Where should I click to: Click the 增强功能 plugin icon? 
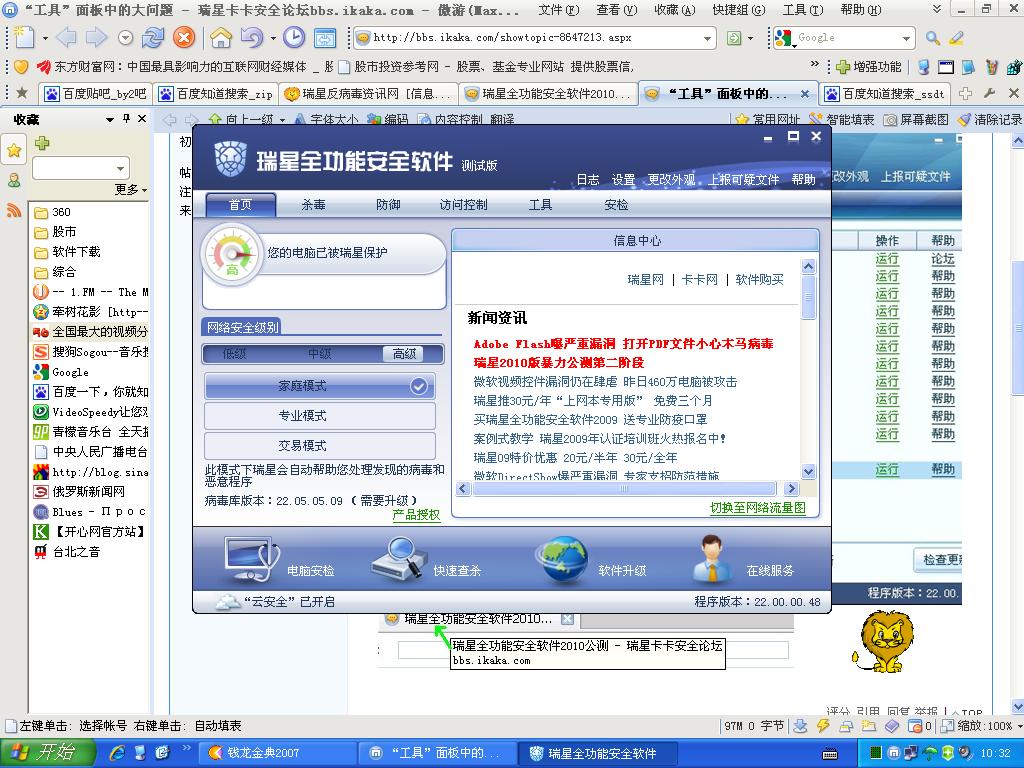(x=869, y=67)
